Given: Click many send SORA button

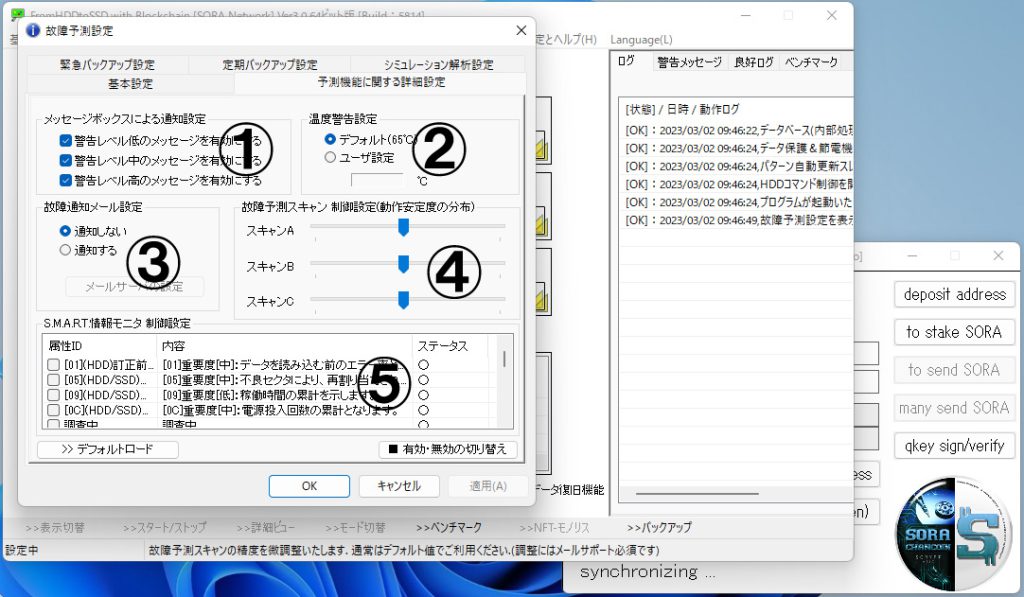Looking at the screenshot, I should (954, 408).
